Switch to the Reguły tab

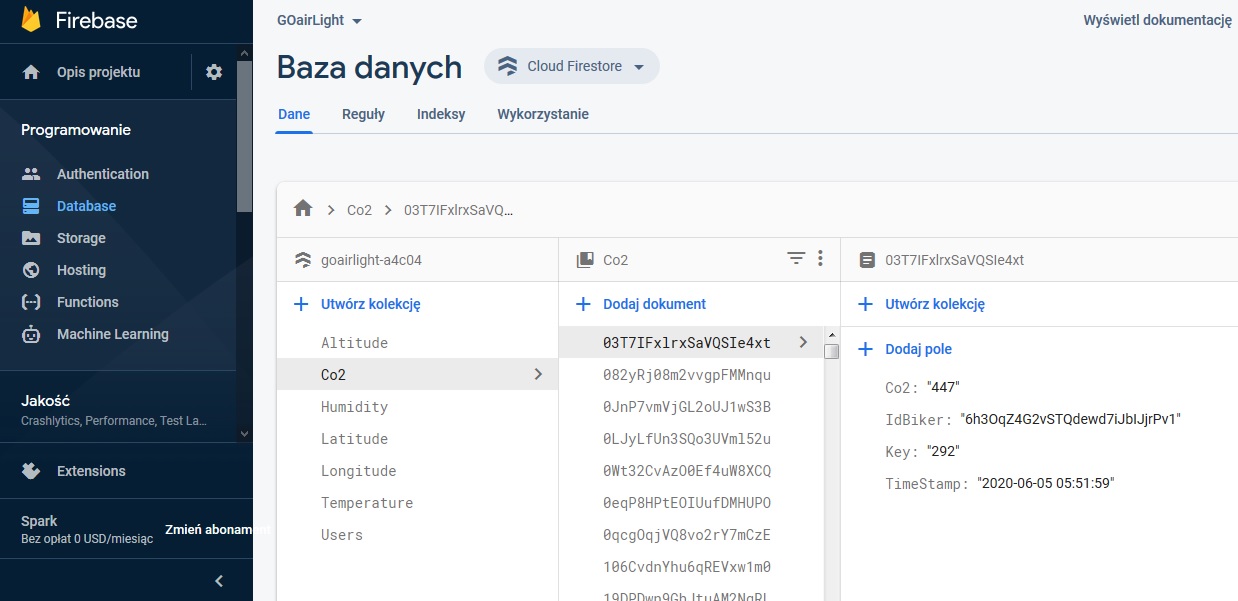click(x=363, y=114)
